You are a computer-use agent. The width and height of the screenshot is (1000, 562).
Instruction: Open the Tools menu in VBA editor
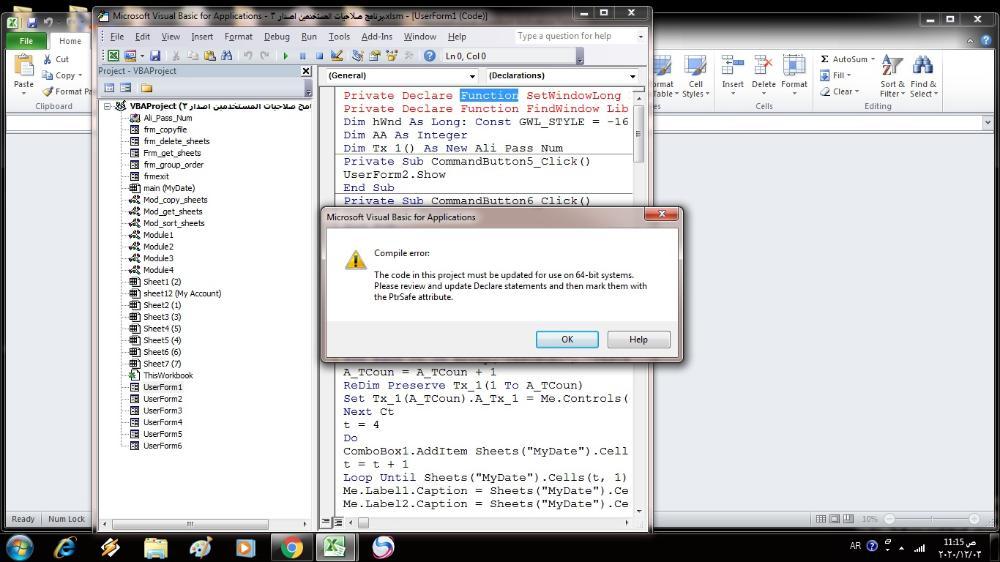pyautogui.click(x=339, y=37)
